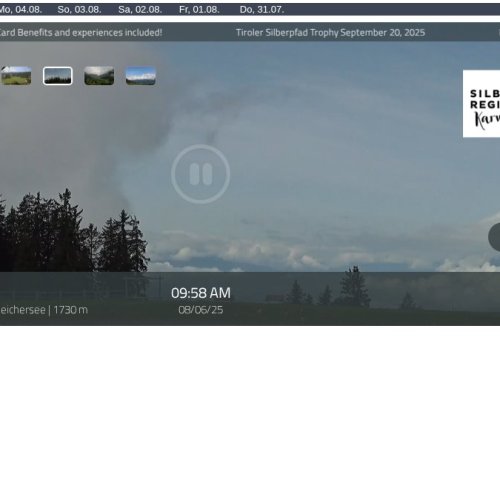The width and height of the screenshot is (500, 500).
Task: Click the Card Benefits and experiences ticker text
Action: (x=81, y=33)
